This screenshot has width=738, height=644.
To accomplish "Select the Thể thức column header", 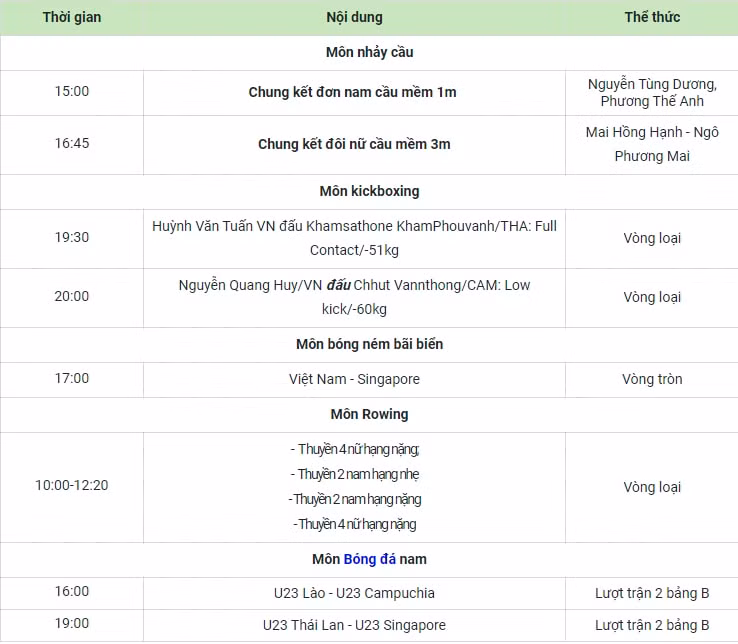I will (x=652, y=17).
